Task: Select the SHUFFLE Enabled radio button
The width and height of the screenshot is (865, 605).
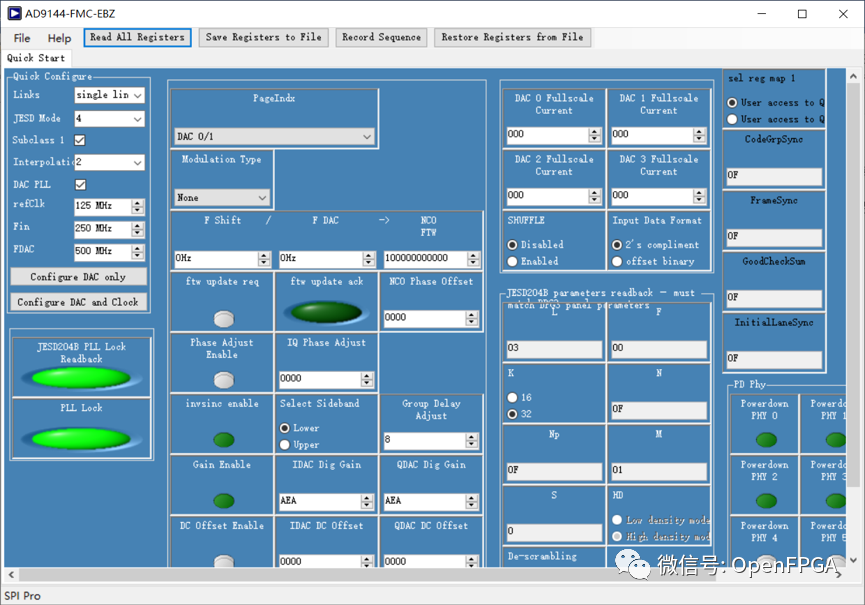Action: pos(513,261)
